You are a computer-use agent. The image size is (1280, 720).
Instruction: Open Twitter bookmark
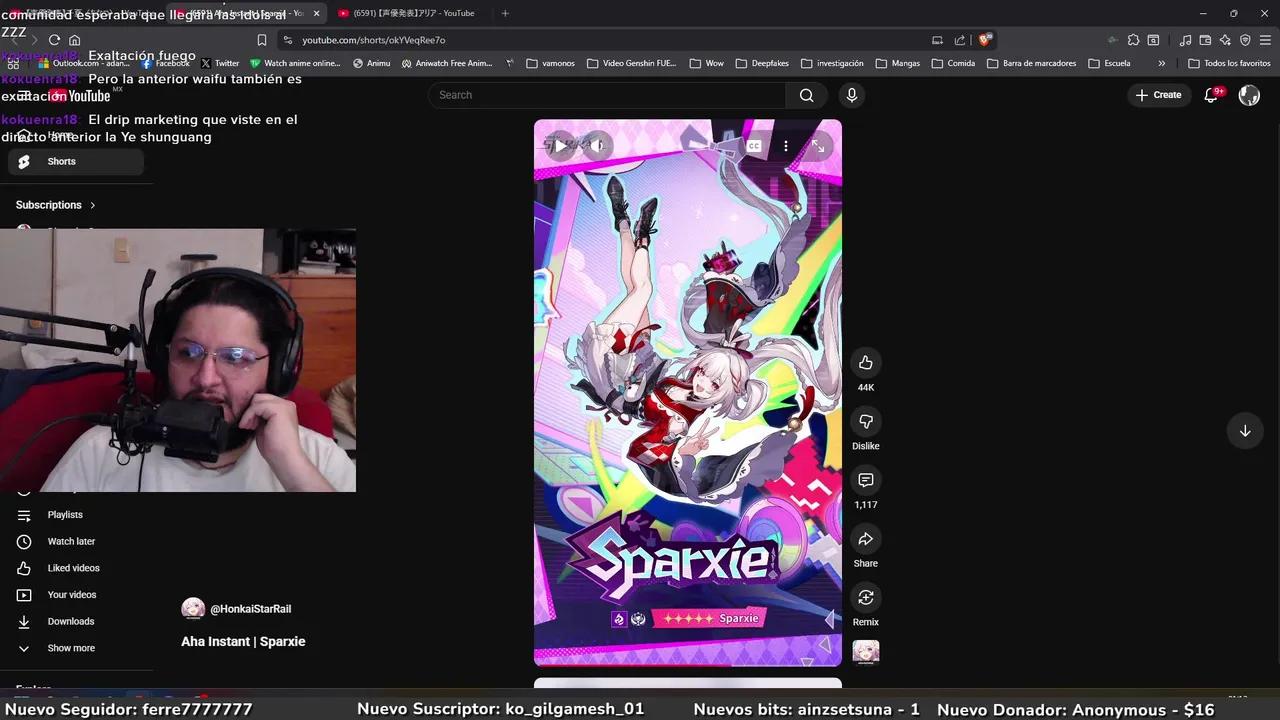pyautogui.click(x=220, y=63)
